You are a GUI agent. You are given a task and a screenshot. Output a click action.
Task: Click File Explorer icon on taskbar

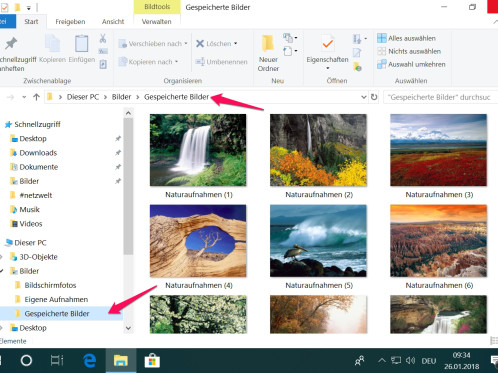pyautogui.click(x=121, y=360)
